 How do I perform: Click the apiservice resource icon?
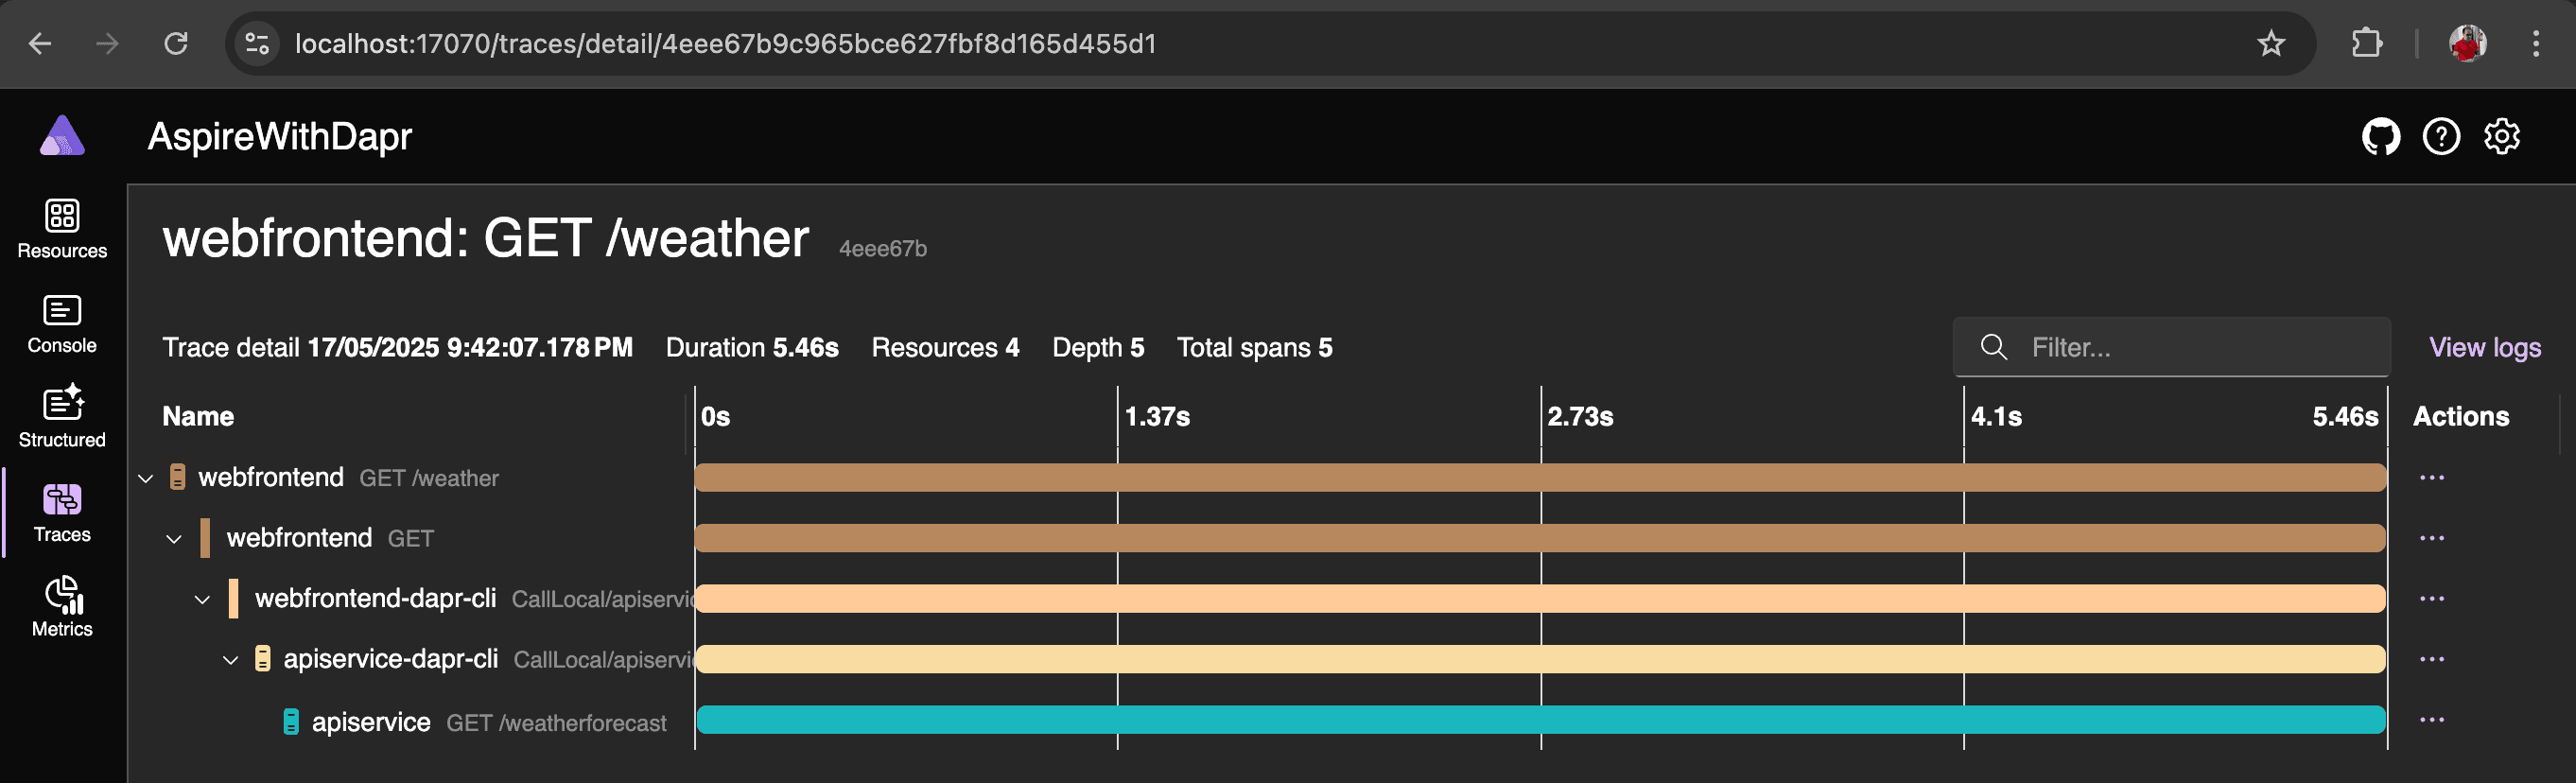coord(291,722)
